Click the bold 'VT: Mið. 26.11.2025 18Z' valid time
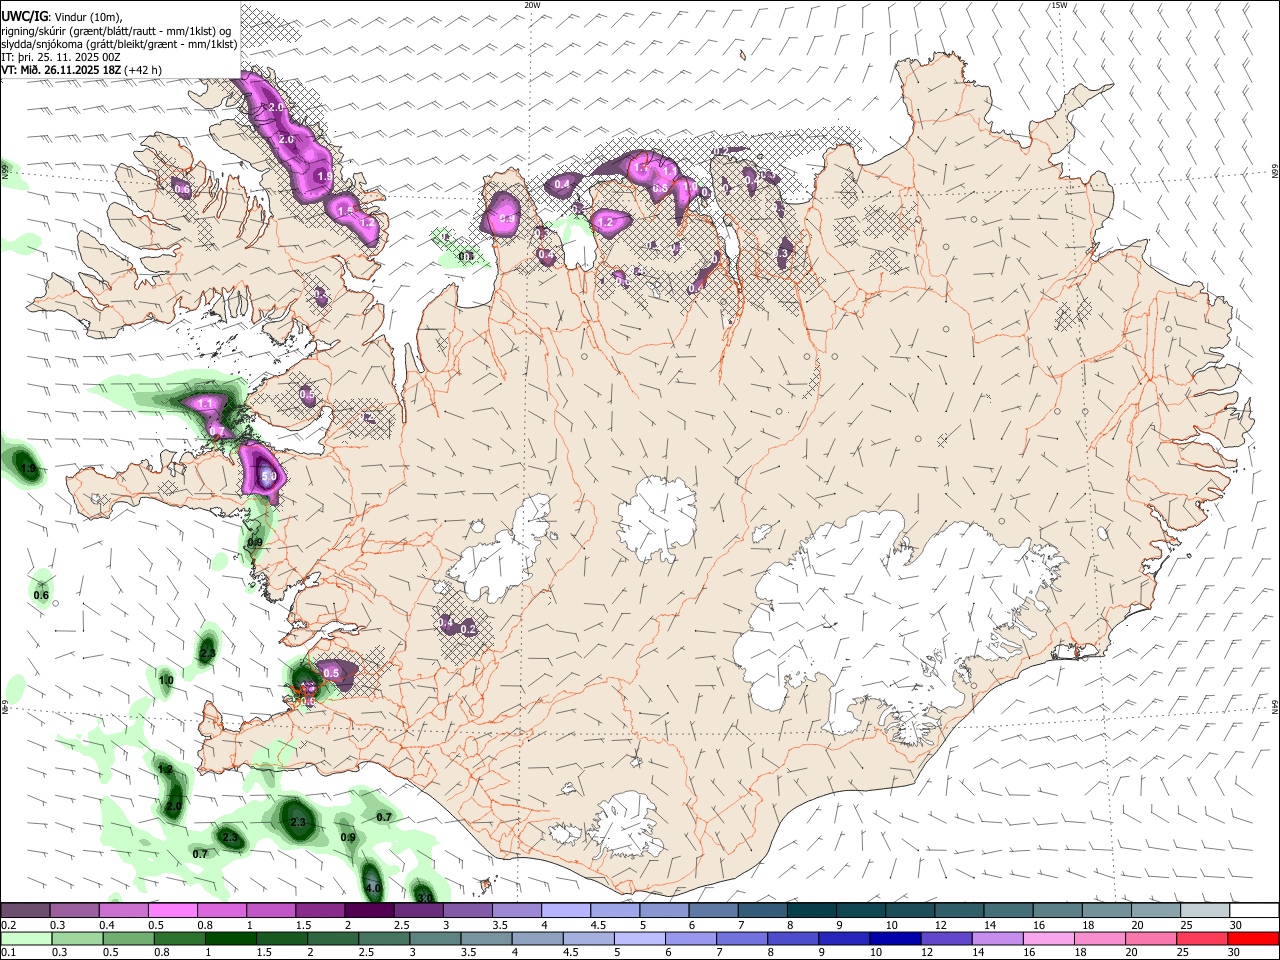 (61, 70)
